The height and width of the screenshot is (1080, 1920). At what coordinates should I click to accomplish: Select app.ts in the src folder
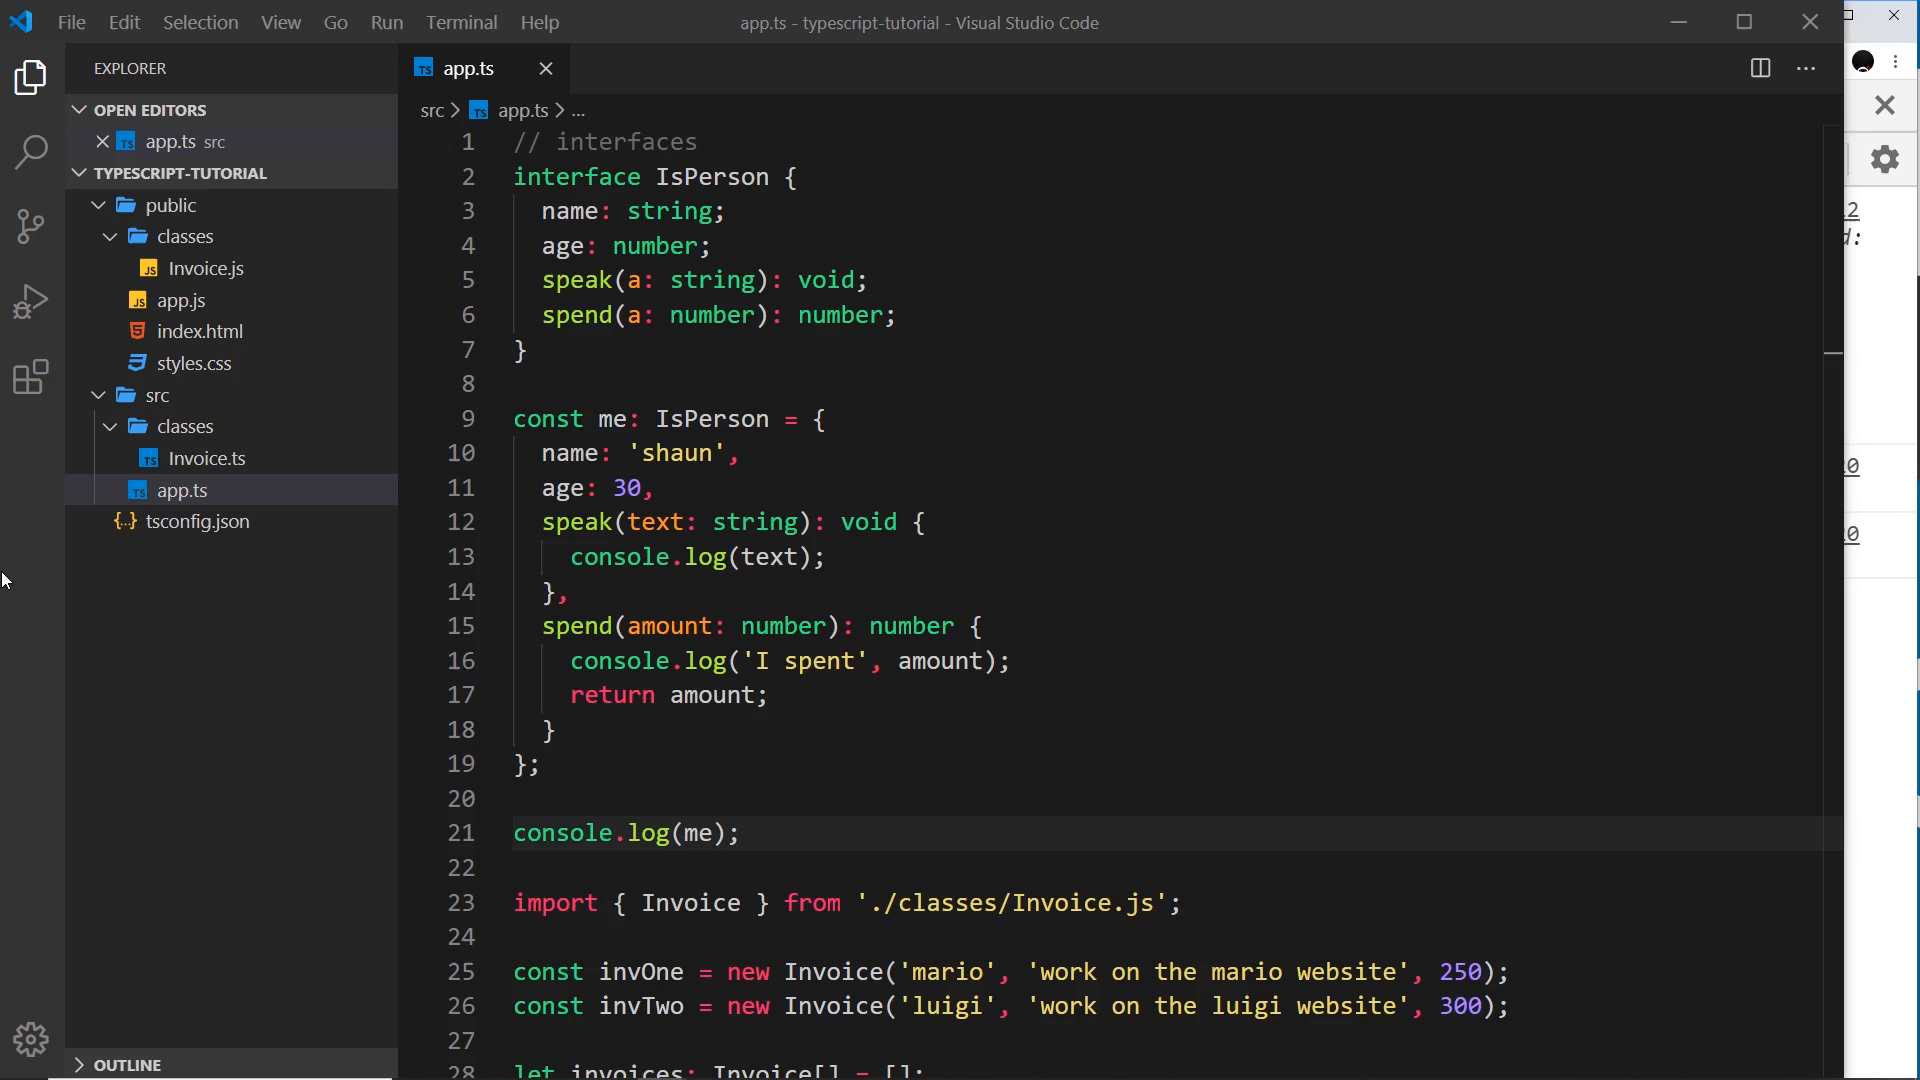182,490
